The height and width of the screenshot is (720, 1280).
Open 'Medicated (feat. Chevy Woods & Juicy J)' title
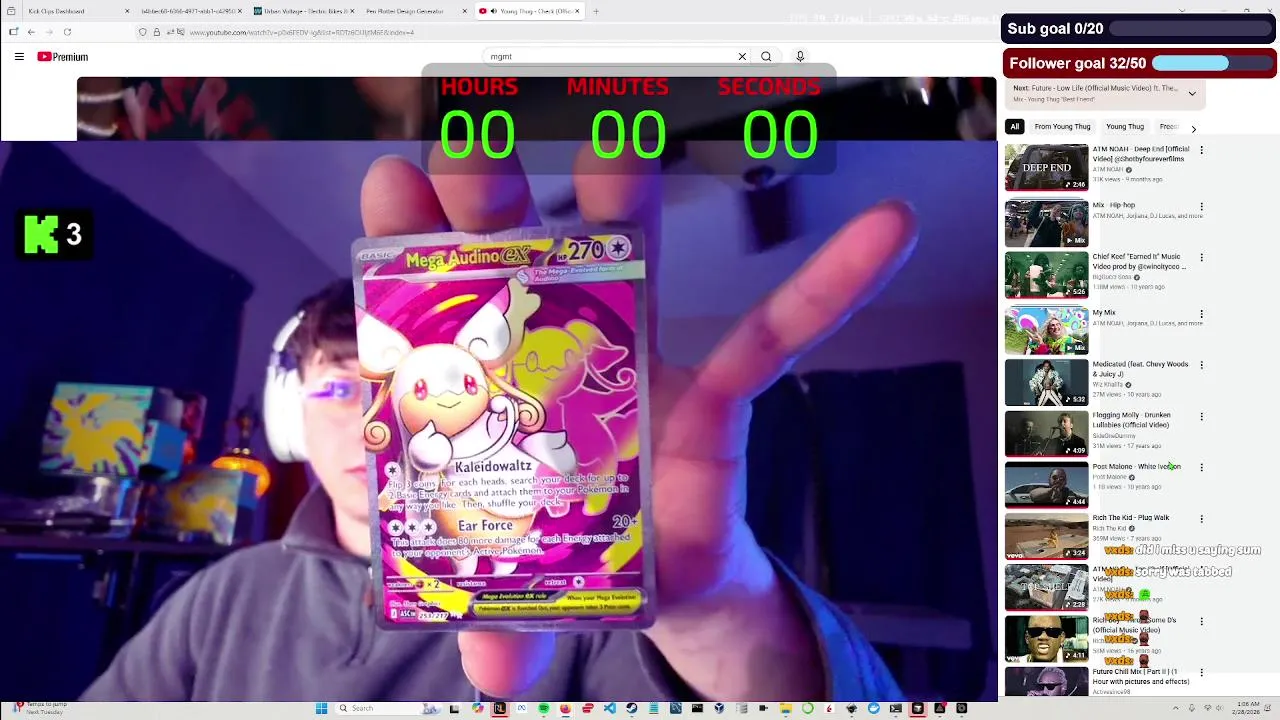point(1140,369)
